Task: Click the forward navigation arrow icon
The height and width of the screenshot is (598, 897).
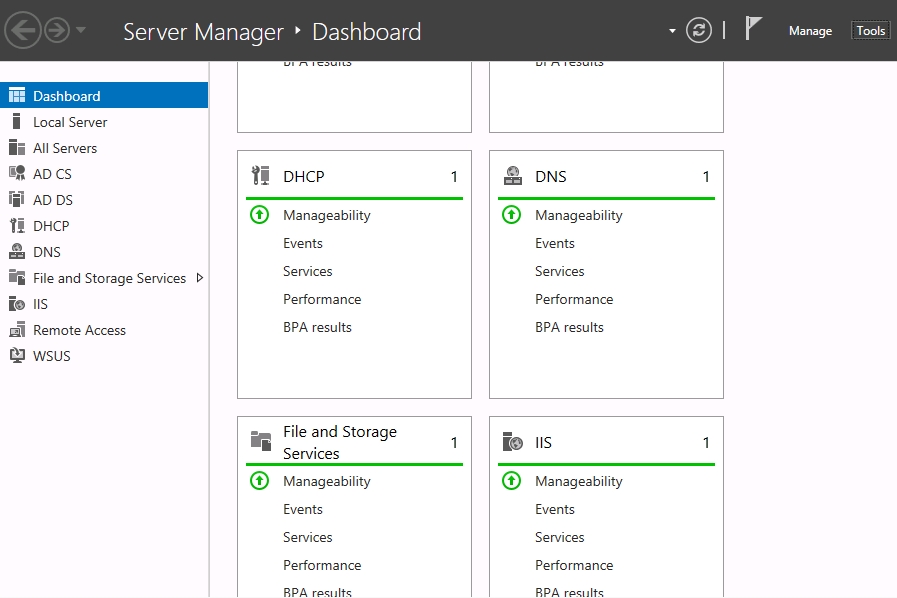Action: (56, 31)
